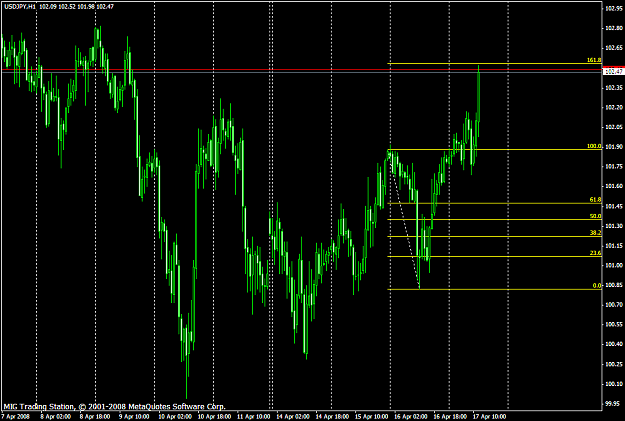
Task: Click the 102.05 price scale label
Action: [614, 127]
